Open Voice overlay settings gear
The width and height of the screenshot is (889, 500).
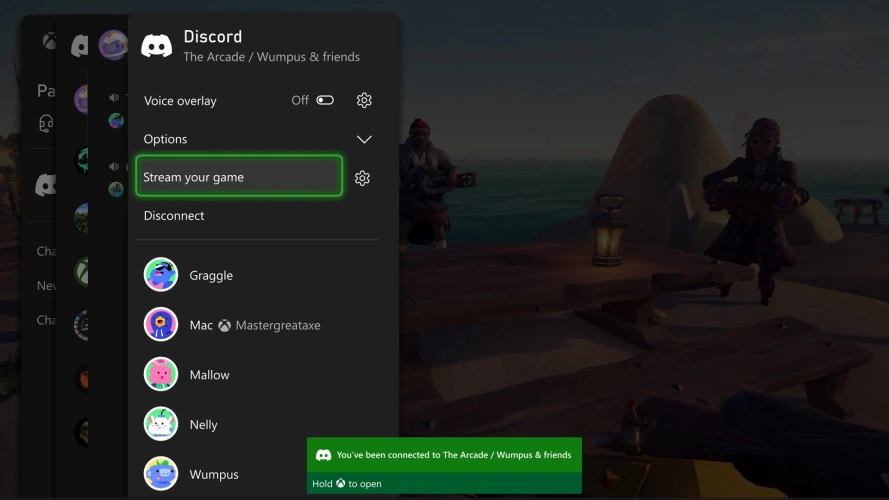coord(364,101)
